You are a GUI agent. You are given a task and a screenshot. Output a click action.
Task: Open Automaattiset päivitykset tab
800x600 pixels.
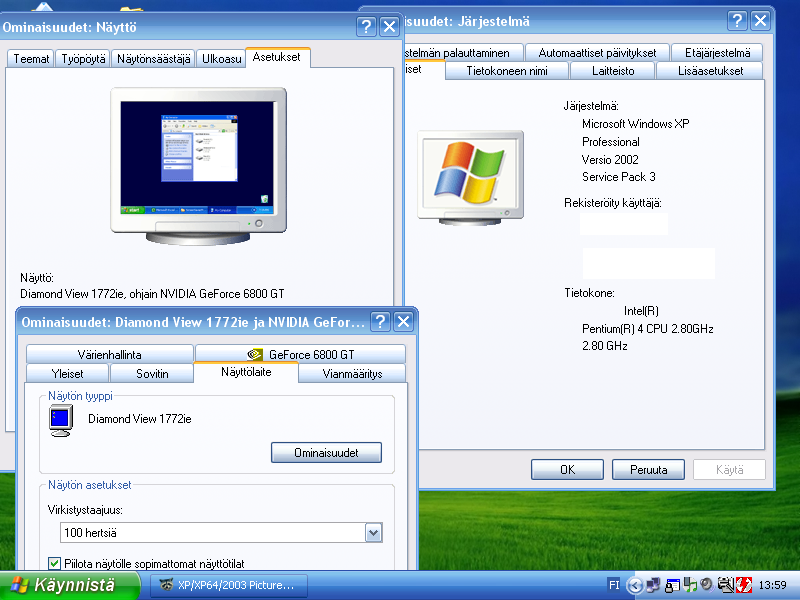(x=597, y=53)
